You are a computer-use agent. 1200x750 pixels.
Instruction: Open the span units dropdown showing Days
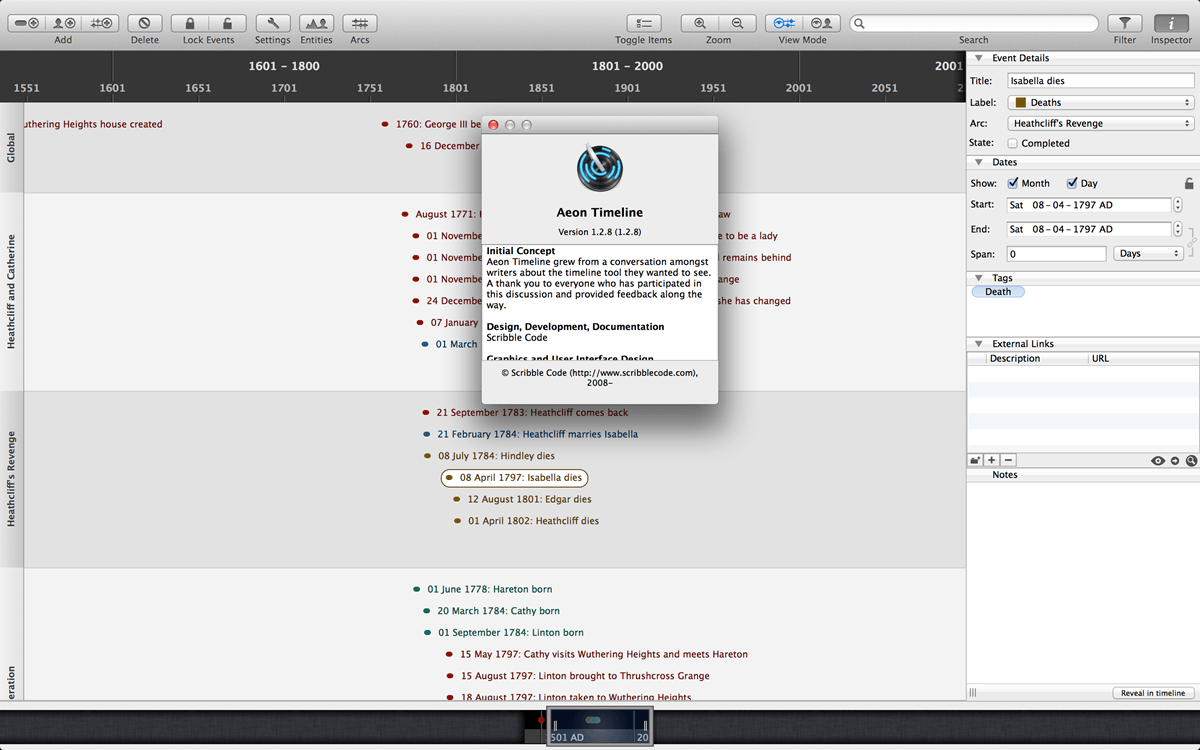pos(1148,254)
